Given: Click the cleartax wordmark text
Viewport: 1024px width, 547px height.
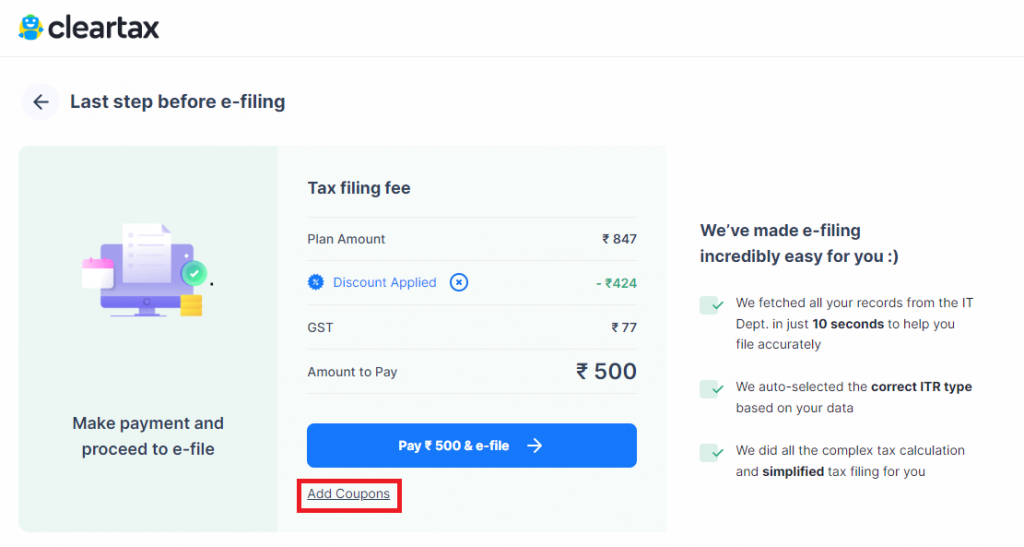Looking at the screenshot, I should [x=103, y=27].
